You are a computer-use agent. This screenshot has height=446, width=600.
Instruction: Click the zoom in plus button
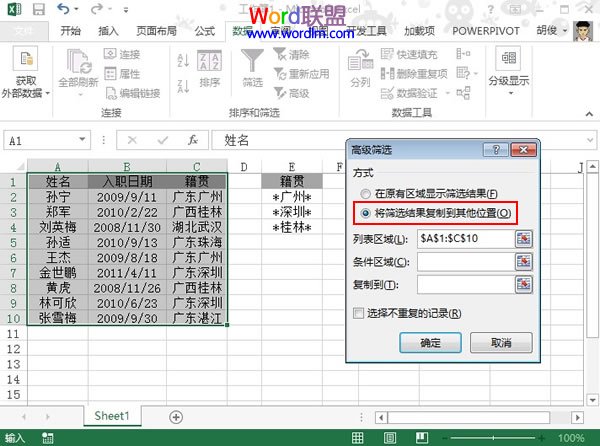(542, 438)
